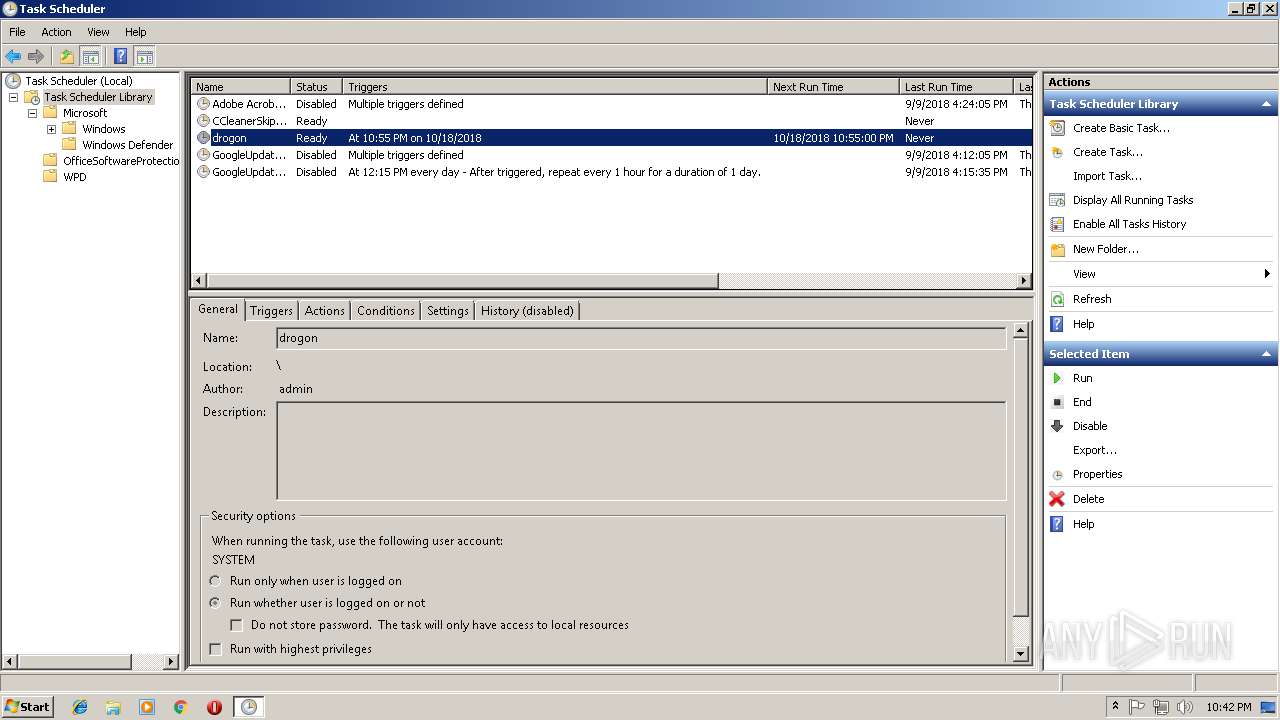Open the File menu
This screenshot has width=1280, height=720.
17,32
